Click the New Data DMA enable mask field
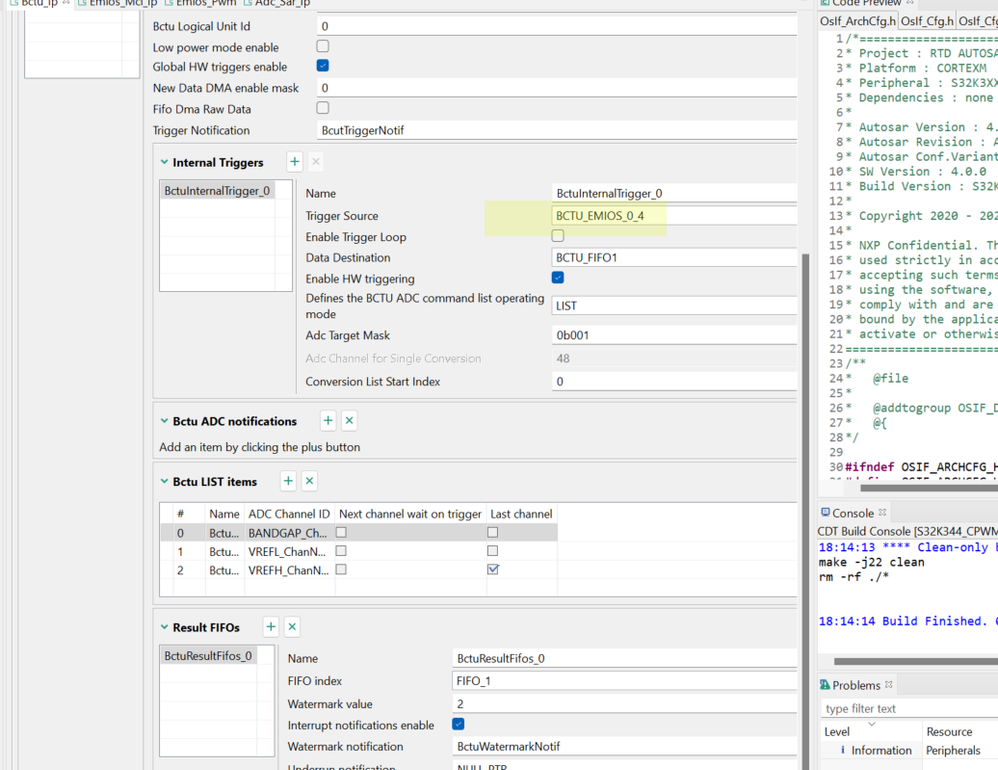 pos(557,88)
